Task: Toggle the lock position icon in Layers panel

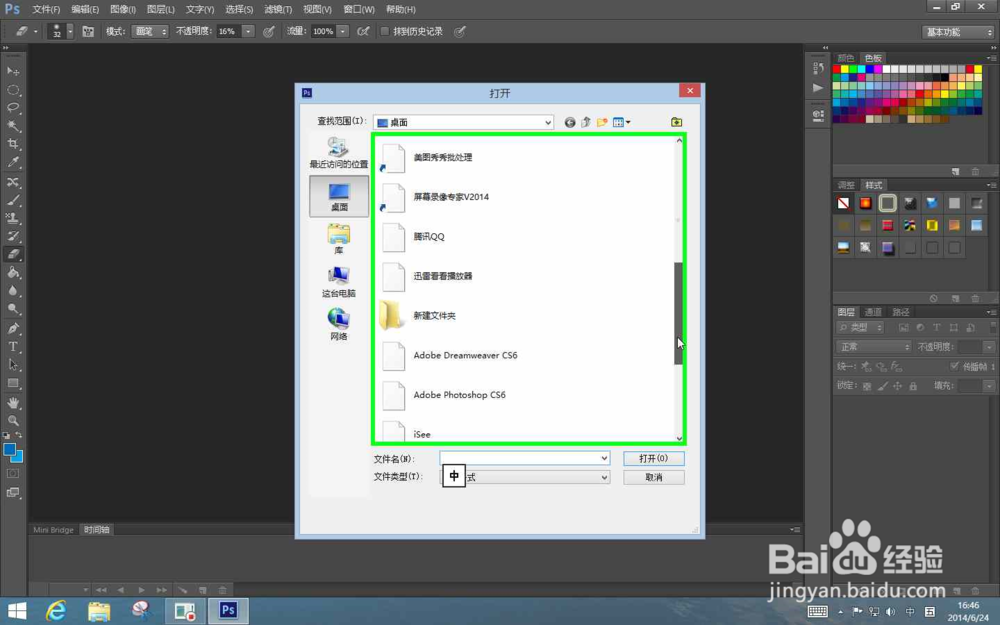Action: pyautogui.click(x=897, y=386)
